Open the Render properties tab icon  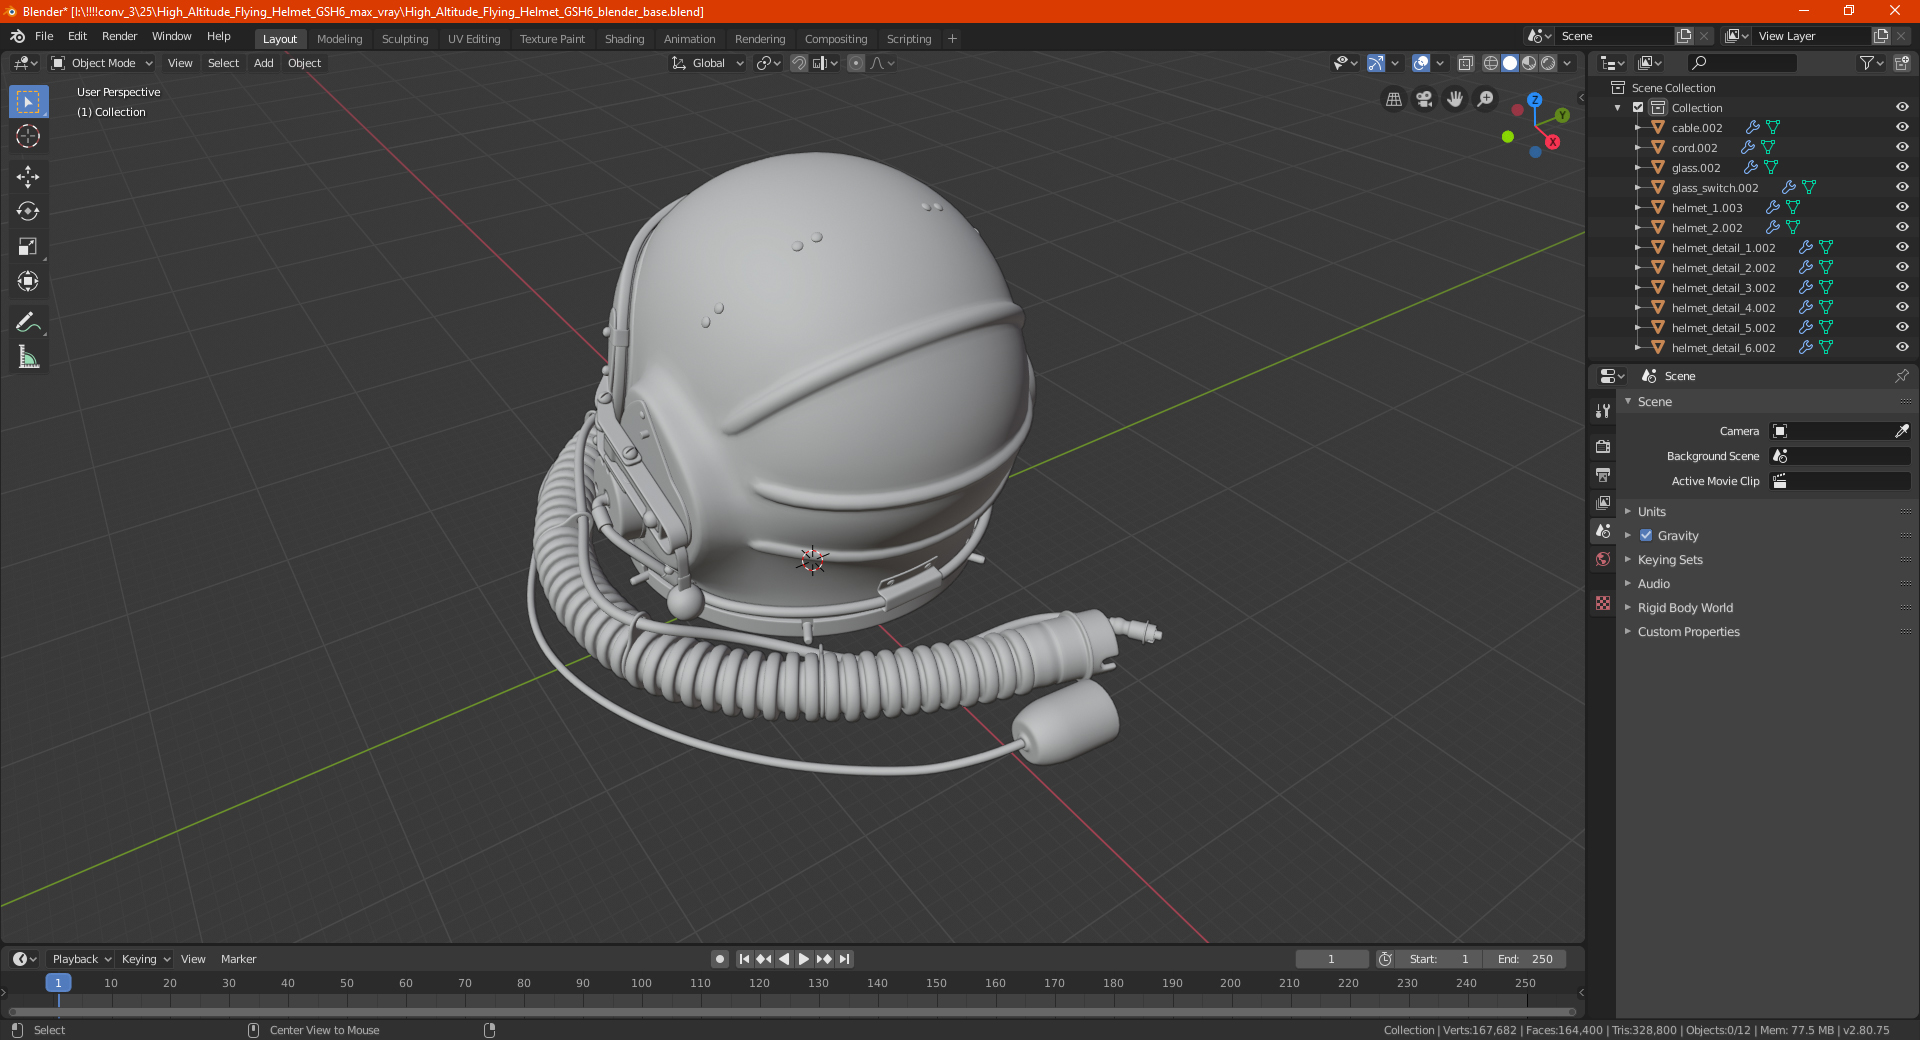click(1603, 446)
